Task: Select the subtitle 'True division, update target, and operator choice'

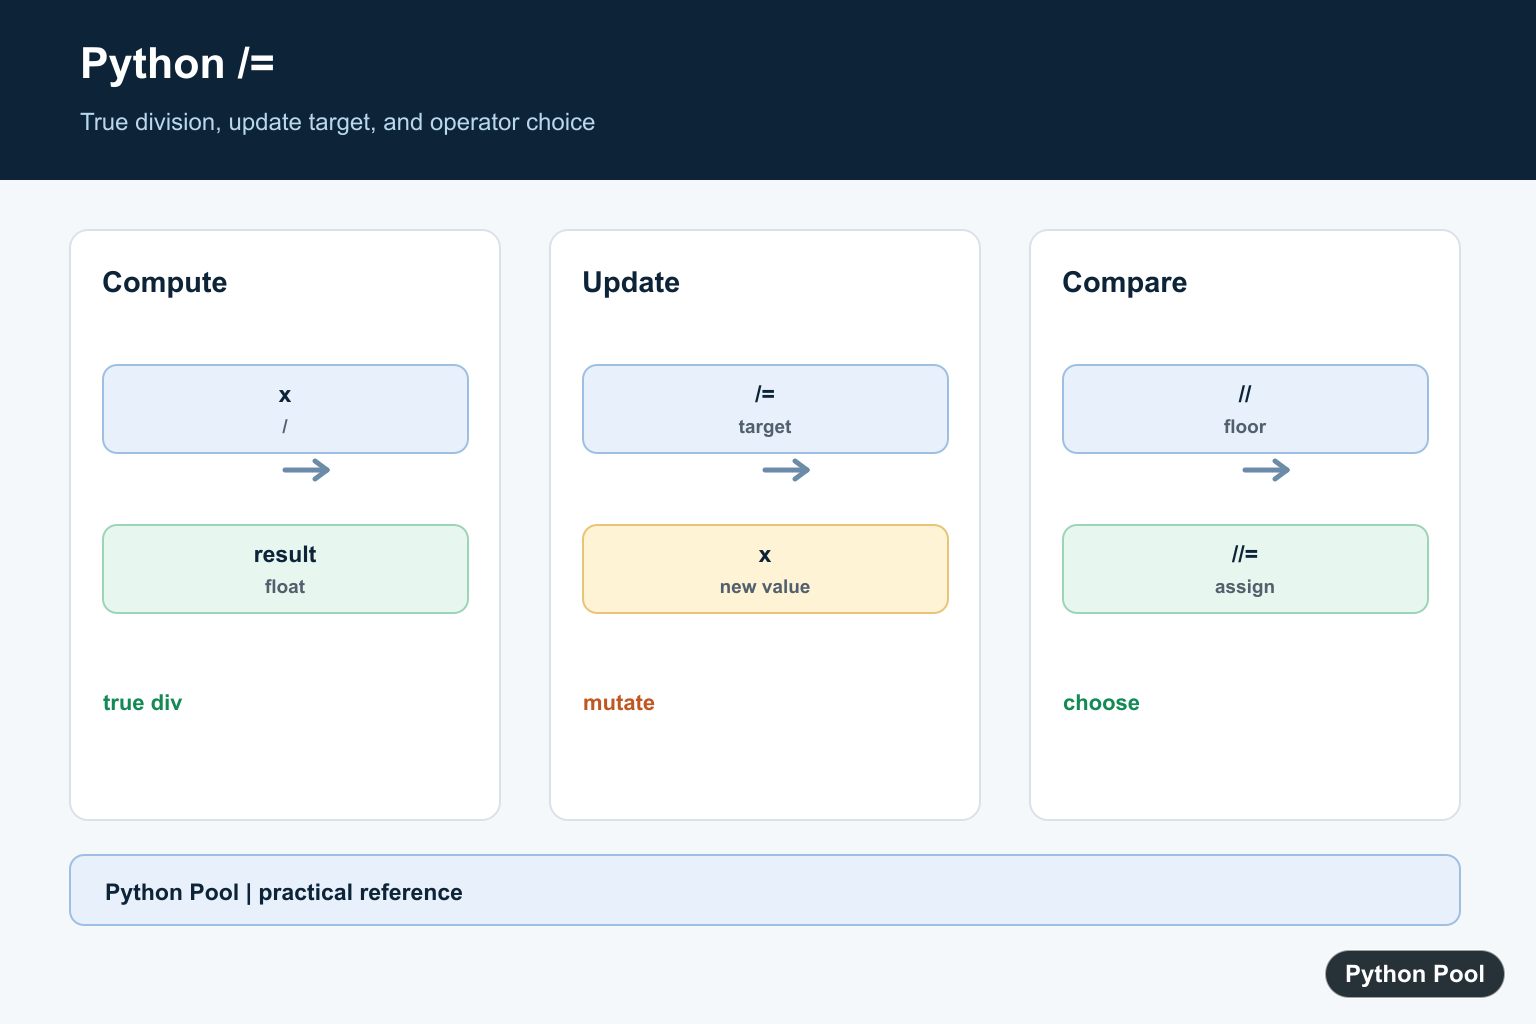Action: (x=337, y=122)
